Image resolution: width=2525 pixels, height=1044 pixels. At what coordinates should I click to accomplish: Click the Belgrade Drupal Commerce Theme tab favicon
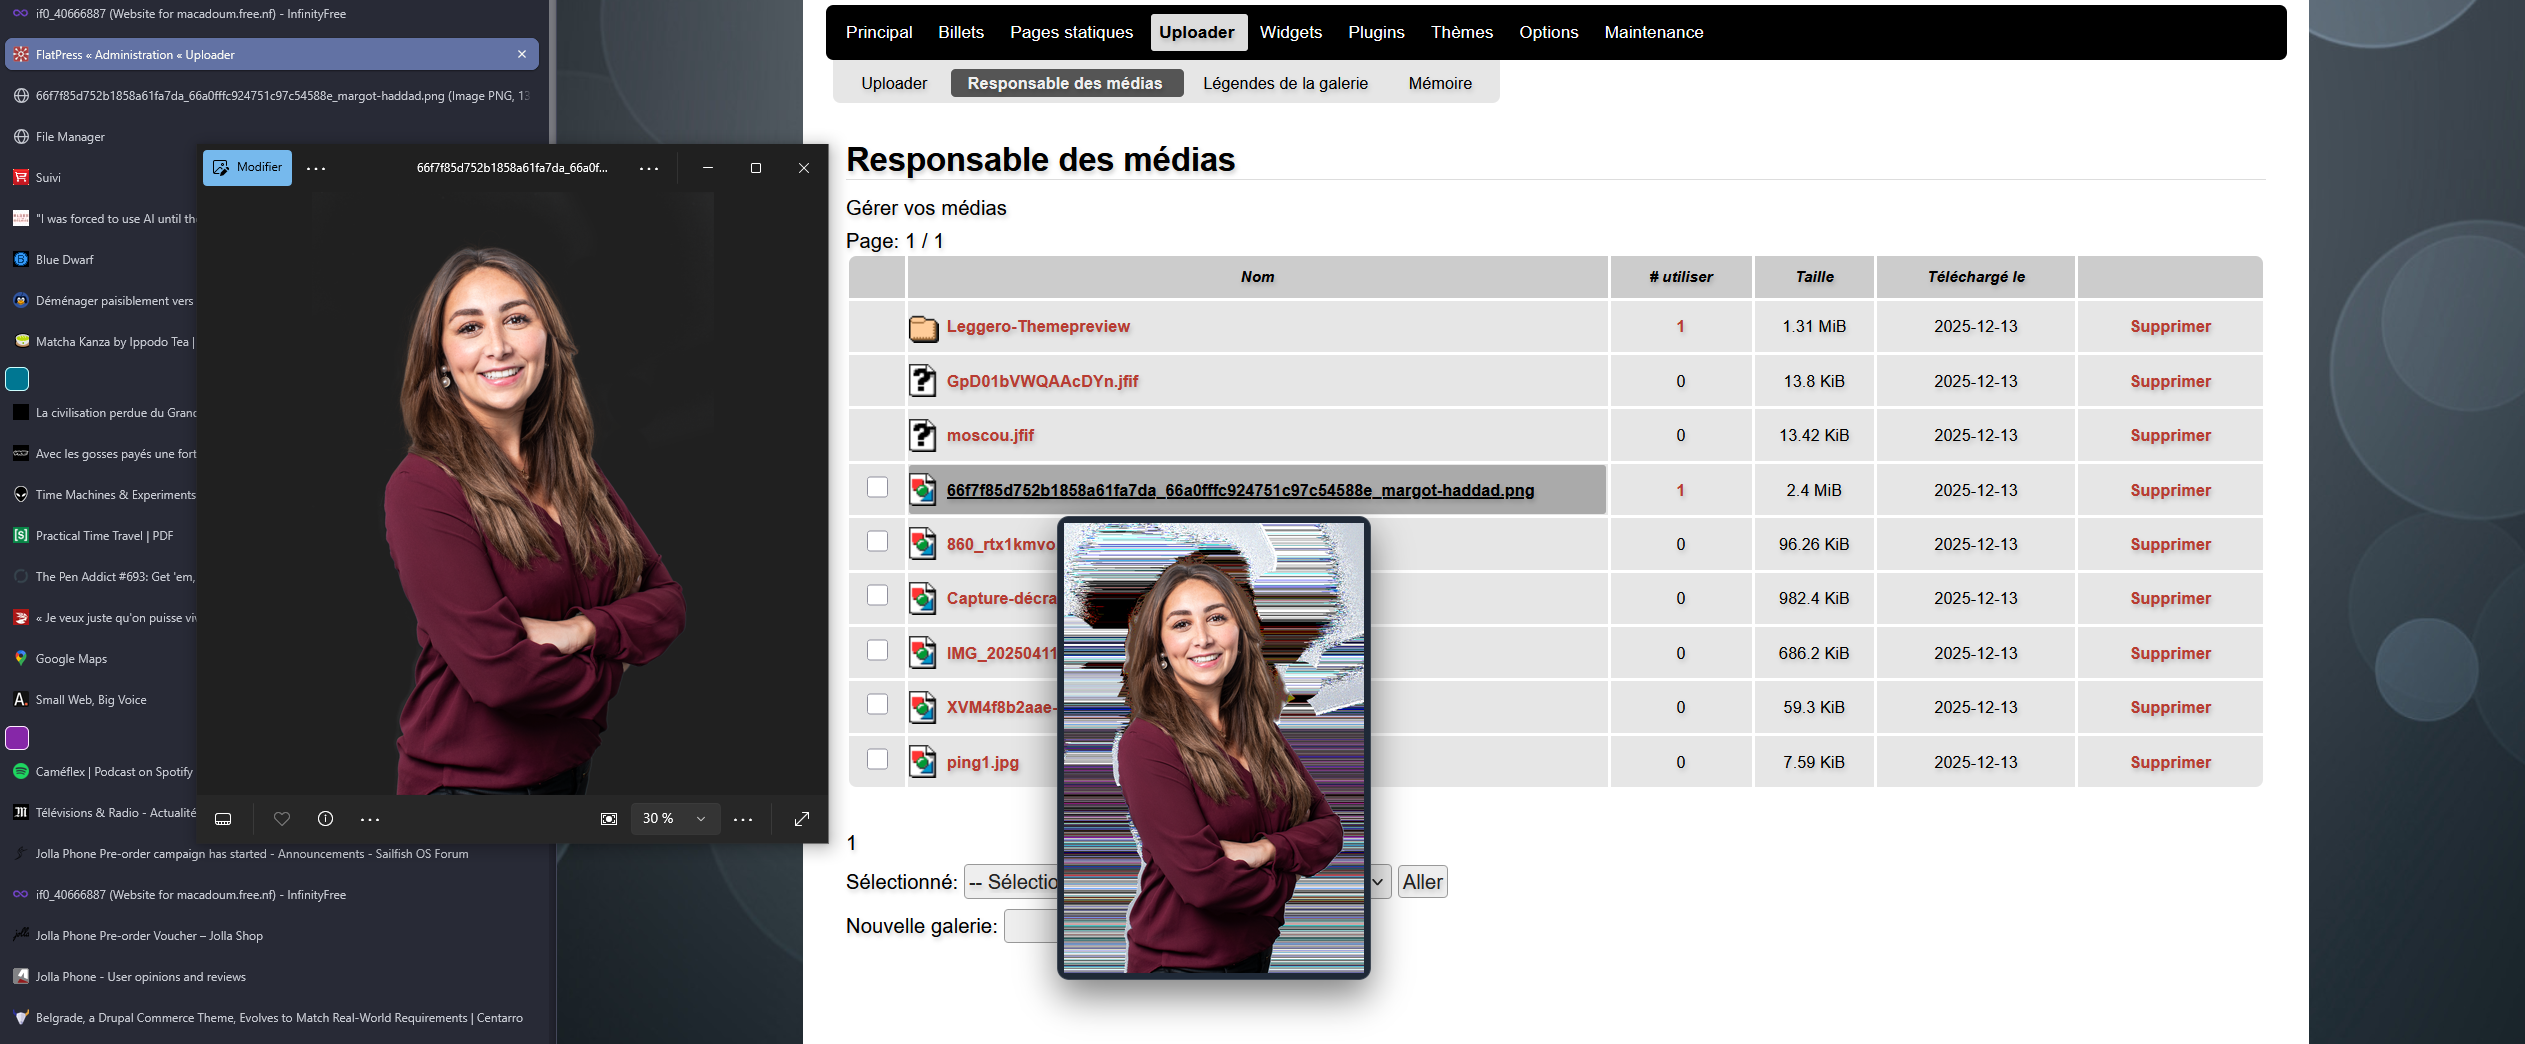click(x=21, y=1017)
